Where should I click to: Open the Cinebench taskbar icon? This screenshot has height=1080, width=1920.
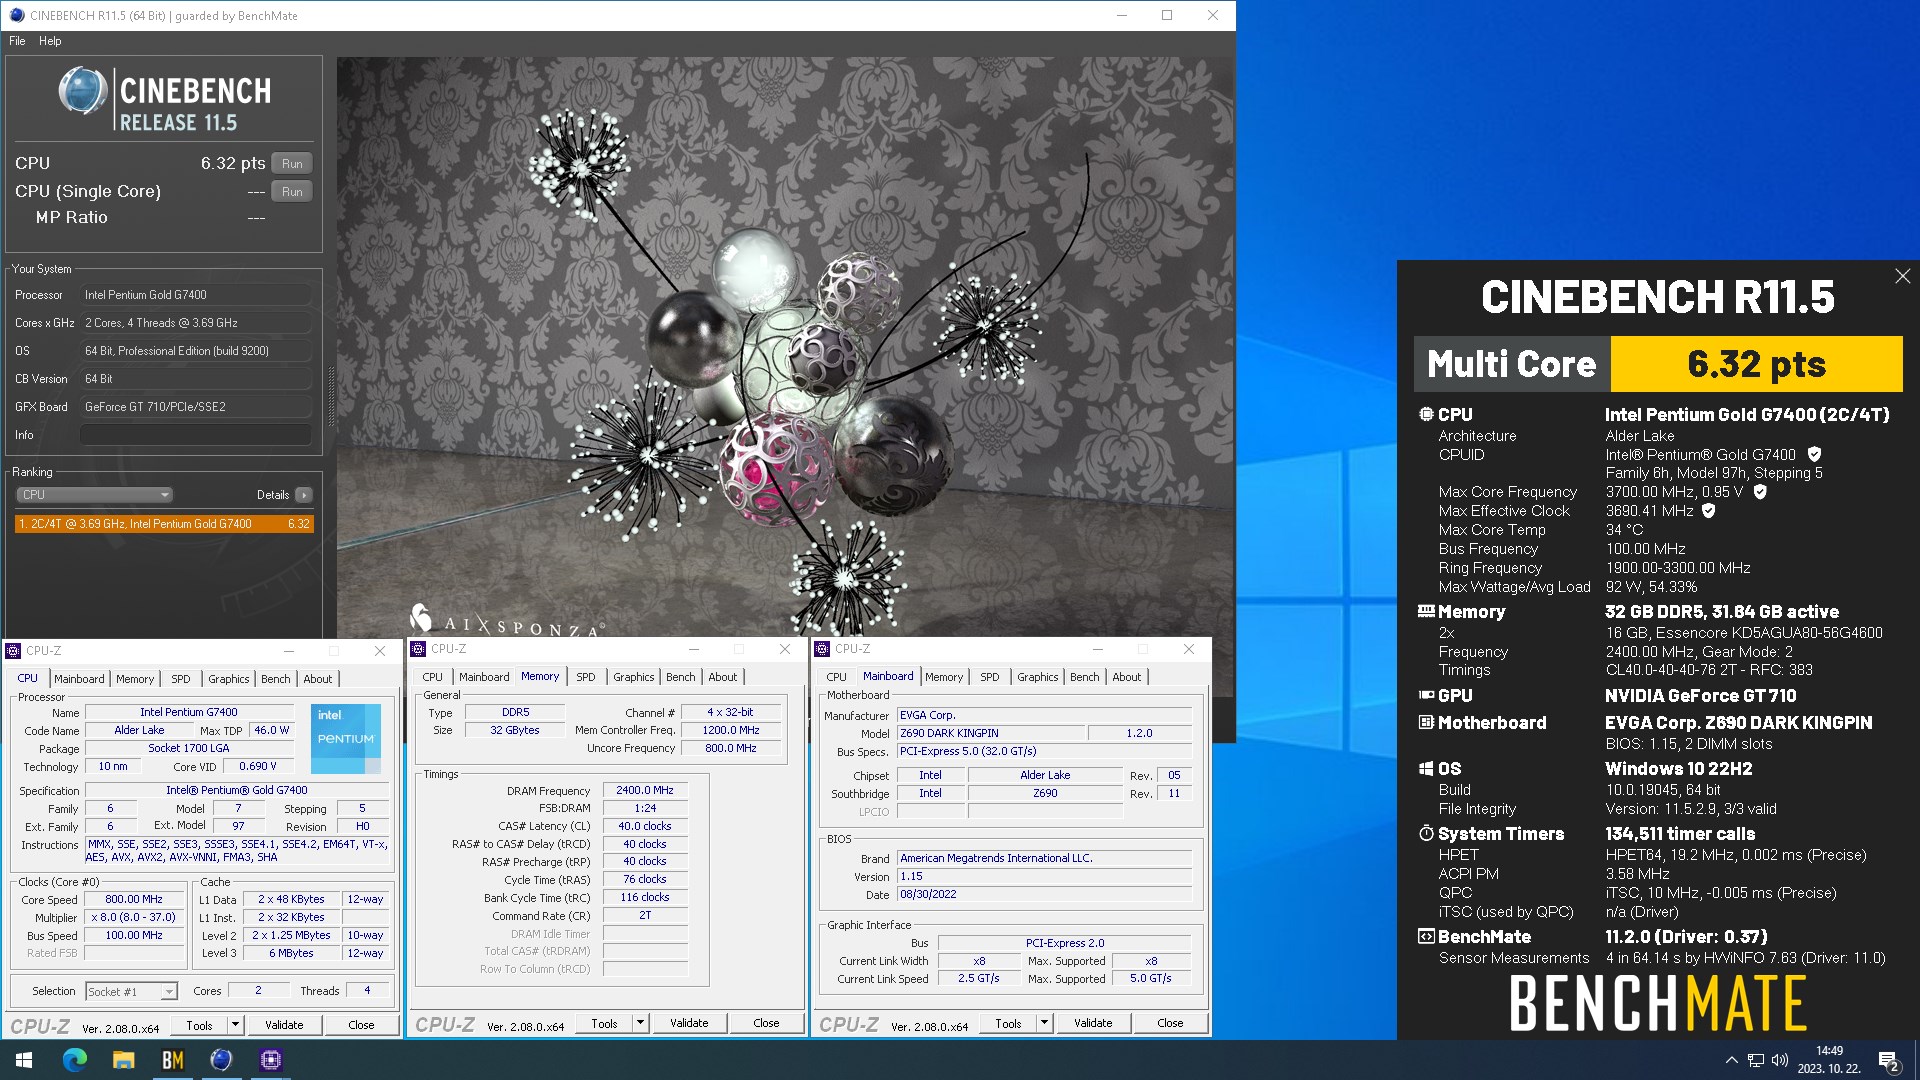(221, 1060)
